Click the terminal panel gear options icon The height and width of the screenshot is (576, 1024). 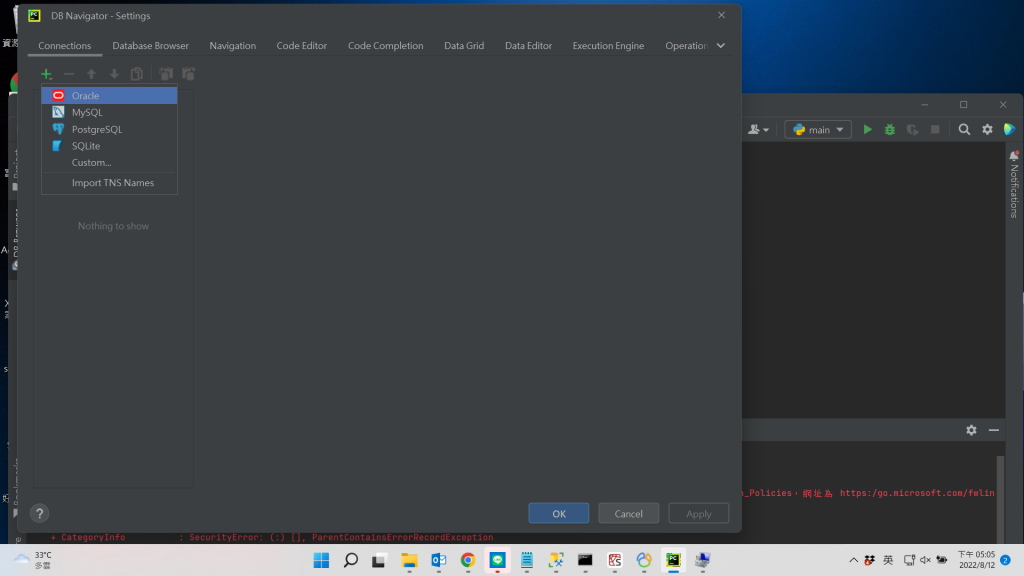click(x=971, y=430)
